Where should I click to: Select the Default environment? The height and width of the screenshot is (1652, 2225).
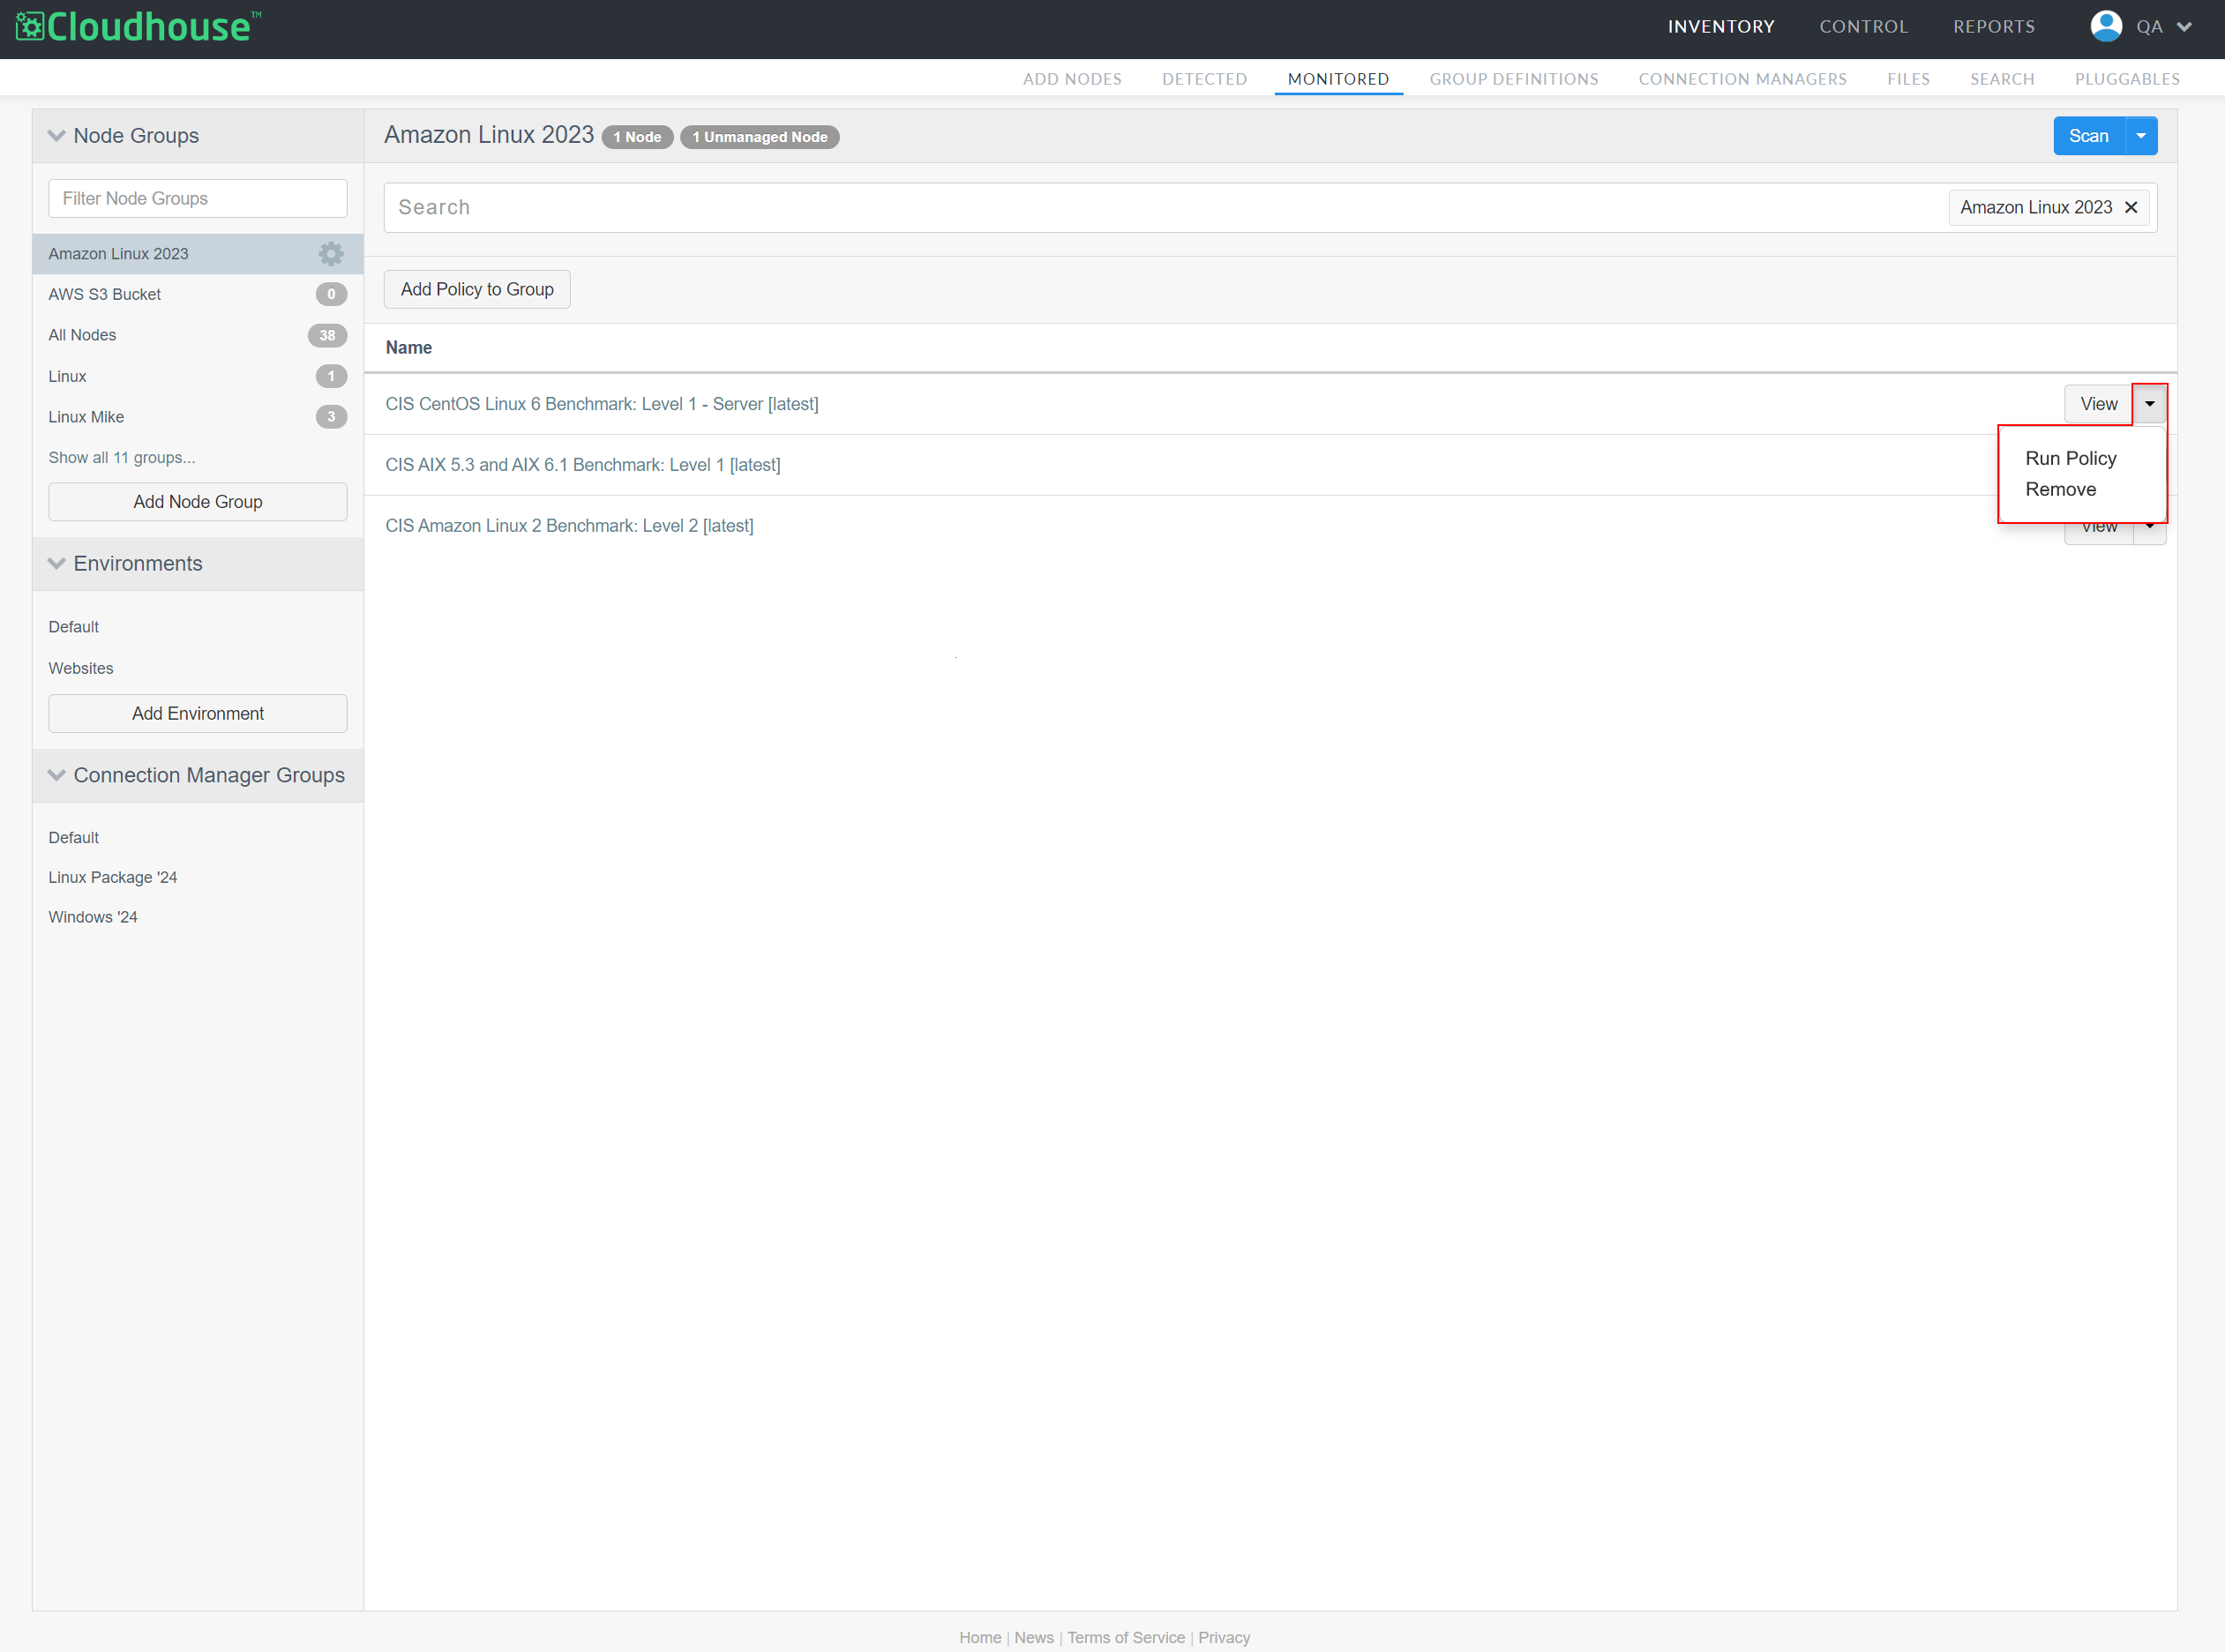click(x=74, y=627)
